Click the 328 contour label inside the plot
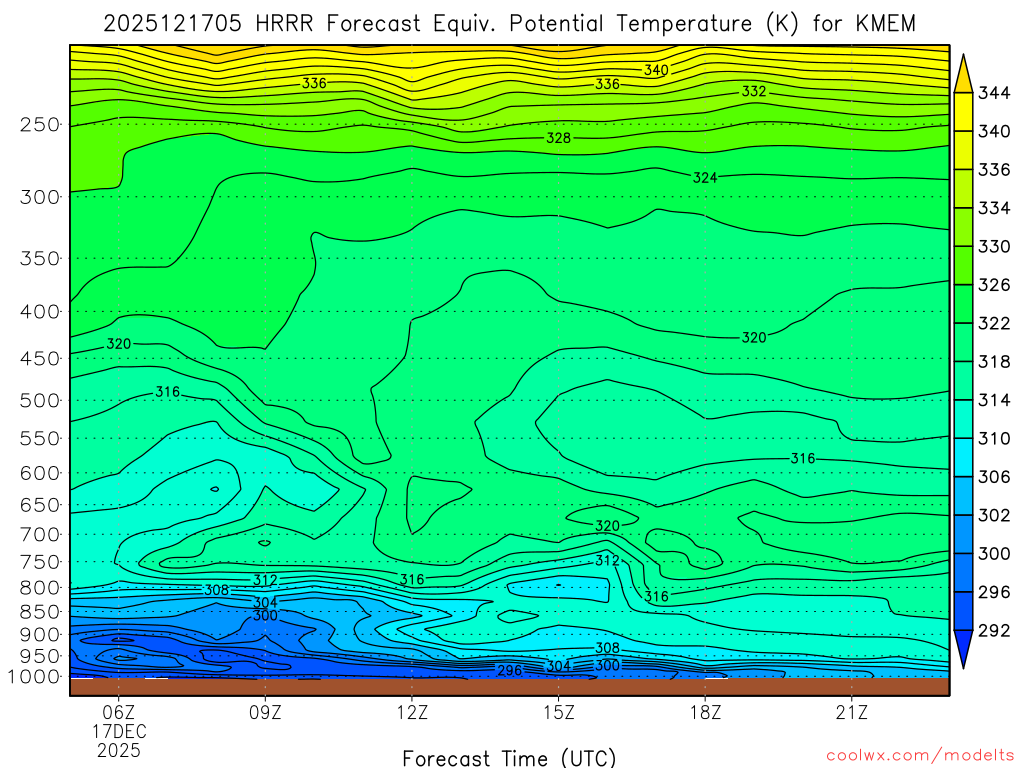 tap(559, 138)
